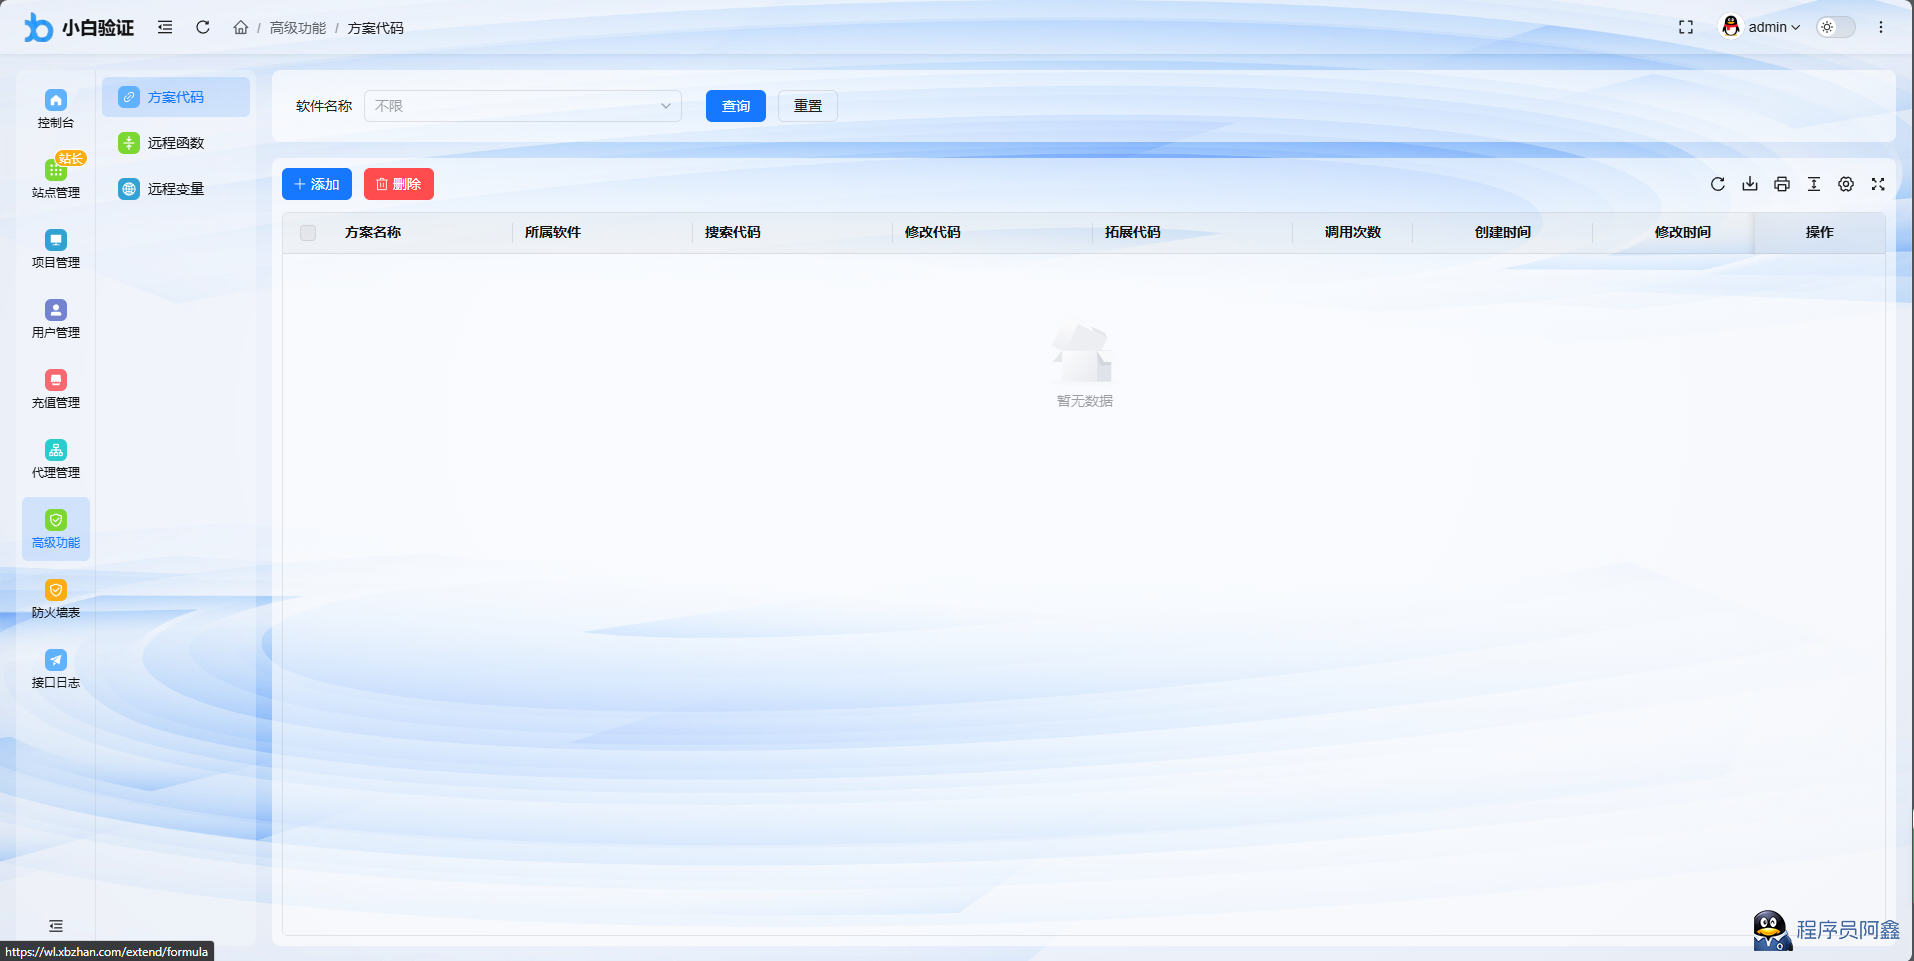
Task: Check the select-all checkbox in table header
Action: [308, 233]
